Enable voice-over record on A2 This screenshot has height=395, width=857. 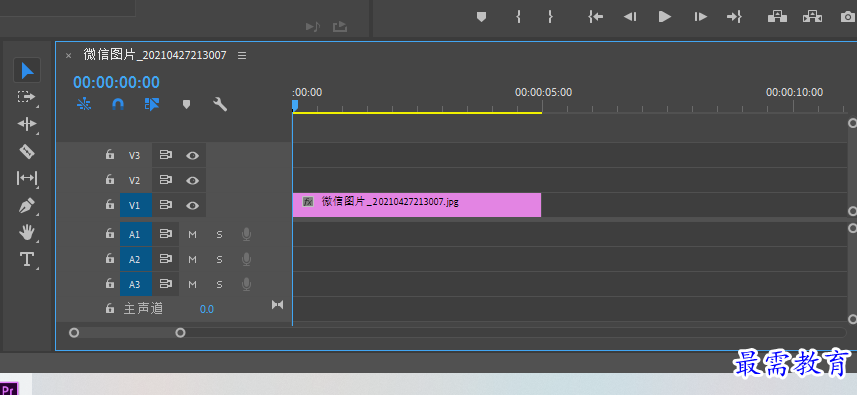pyautogui.click(x=246, y=259)
